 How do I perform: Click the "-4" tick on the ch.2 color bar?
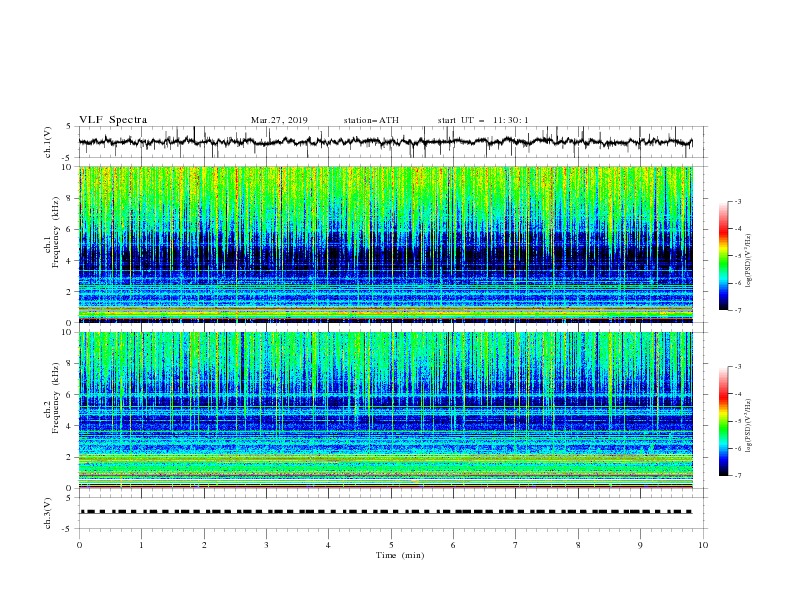coord(738,394)
